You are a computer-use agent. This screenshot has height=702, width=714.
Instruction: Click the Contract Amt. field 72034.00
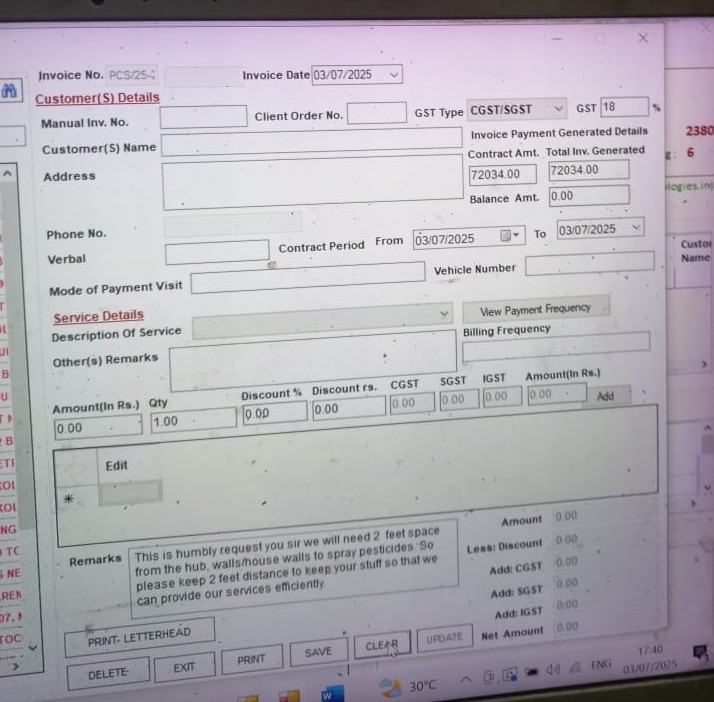(x=503, y=175)
